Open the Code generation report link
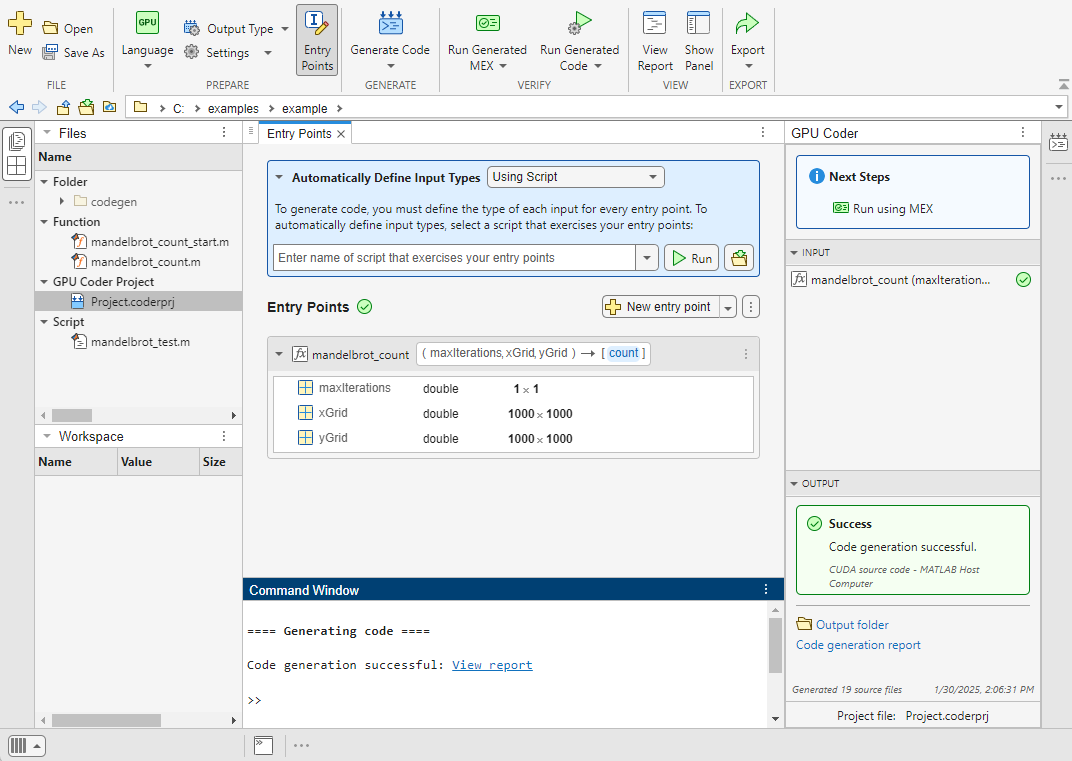Image resolution: width=1072 pixels, height=761 pixels. [858, 645]
